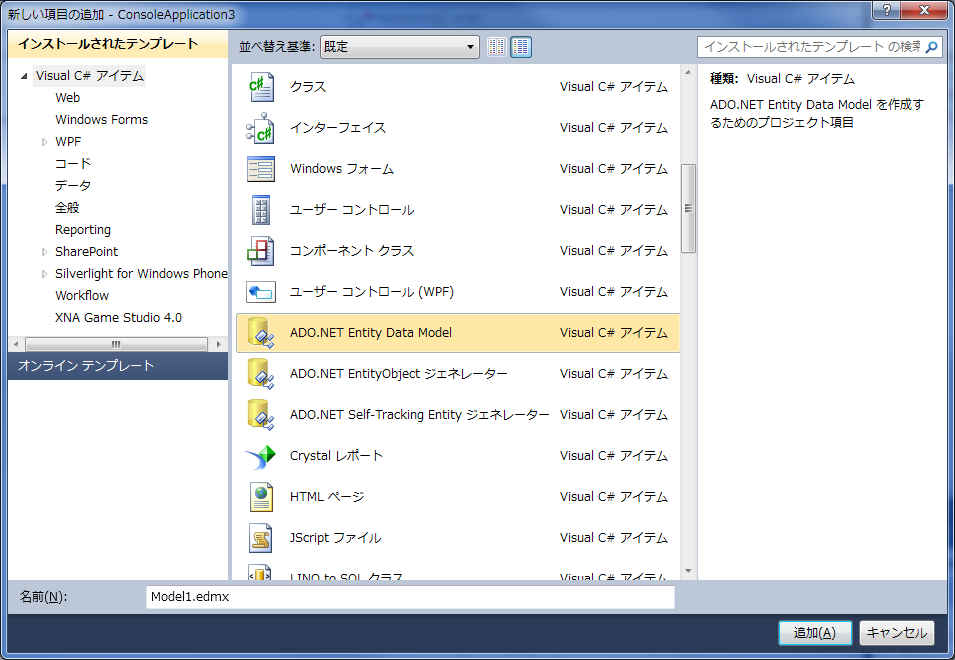
Task: Select ADO.NET EntityObject ジェネレーター icon
Action: [261, 374]
